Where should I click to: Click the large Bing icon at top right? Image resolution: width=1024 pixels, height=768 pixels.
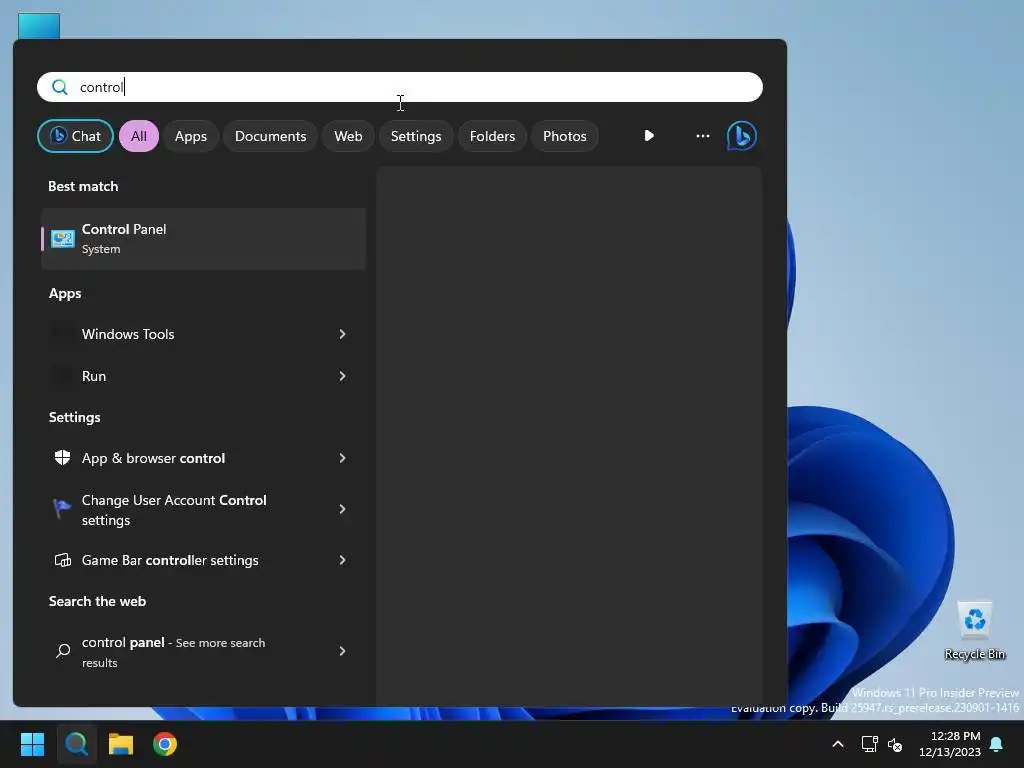coord(742,136)
